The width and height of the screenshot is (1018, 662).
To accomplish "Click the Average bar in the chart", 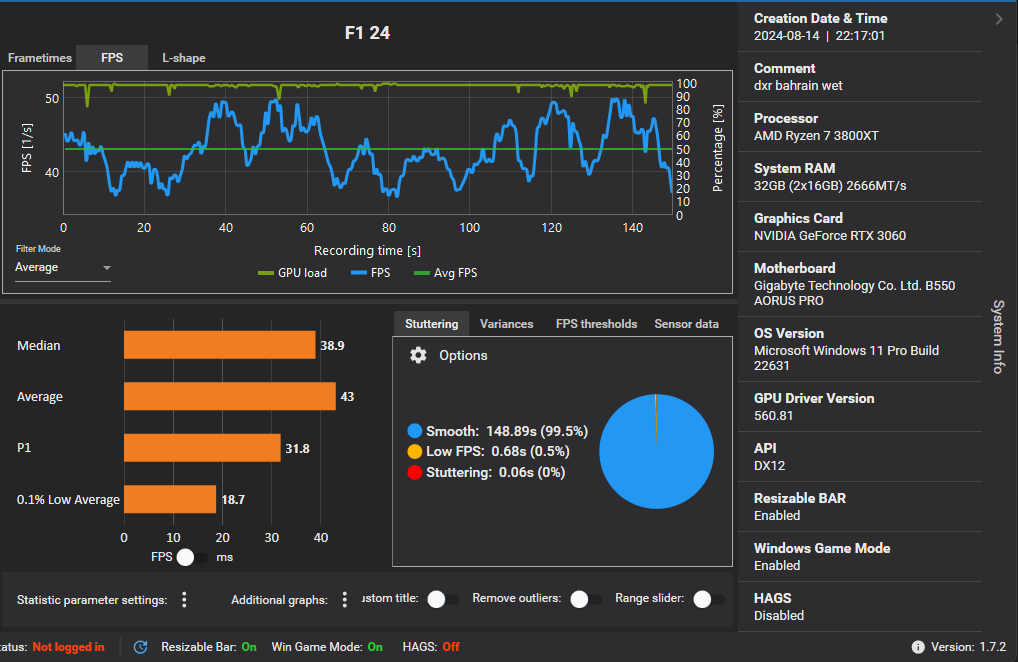I will coord(230,396).
